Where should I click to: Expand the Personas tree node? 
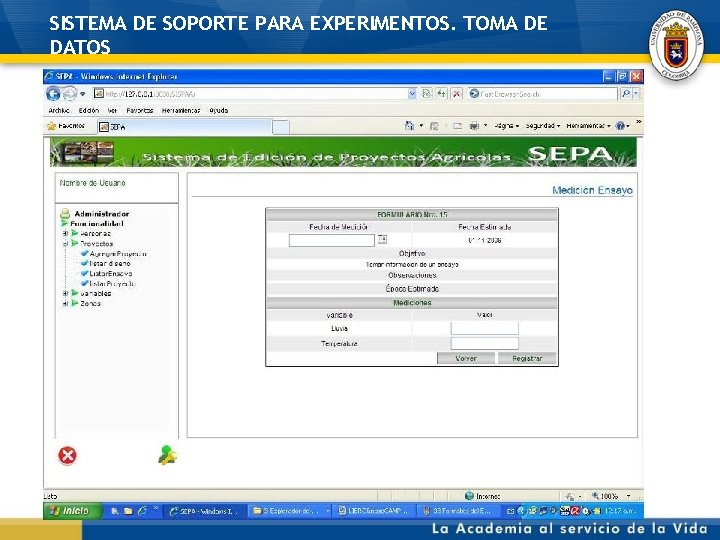[65, 233]
